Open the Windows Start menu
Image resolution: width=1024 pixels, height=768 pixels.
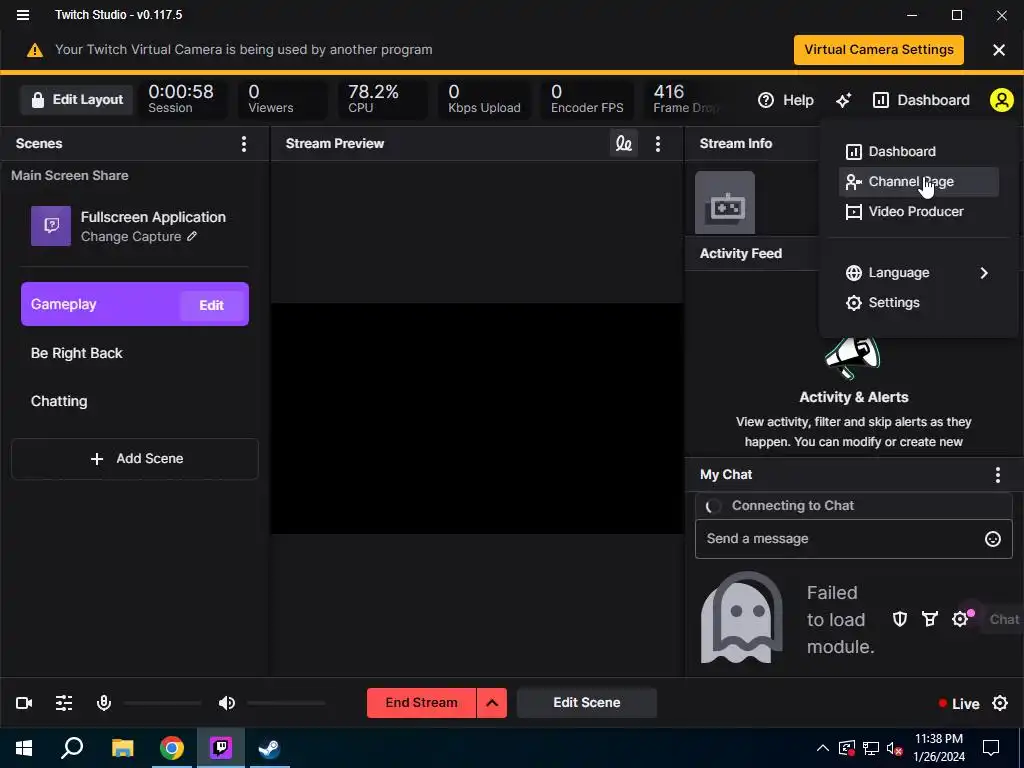pyautogui.click(x=24, y=748)
